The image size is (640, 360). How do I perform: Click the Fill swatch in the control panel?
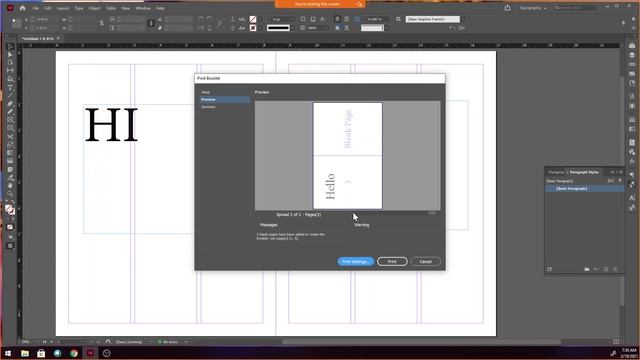[253, 19]
